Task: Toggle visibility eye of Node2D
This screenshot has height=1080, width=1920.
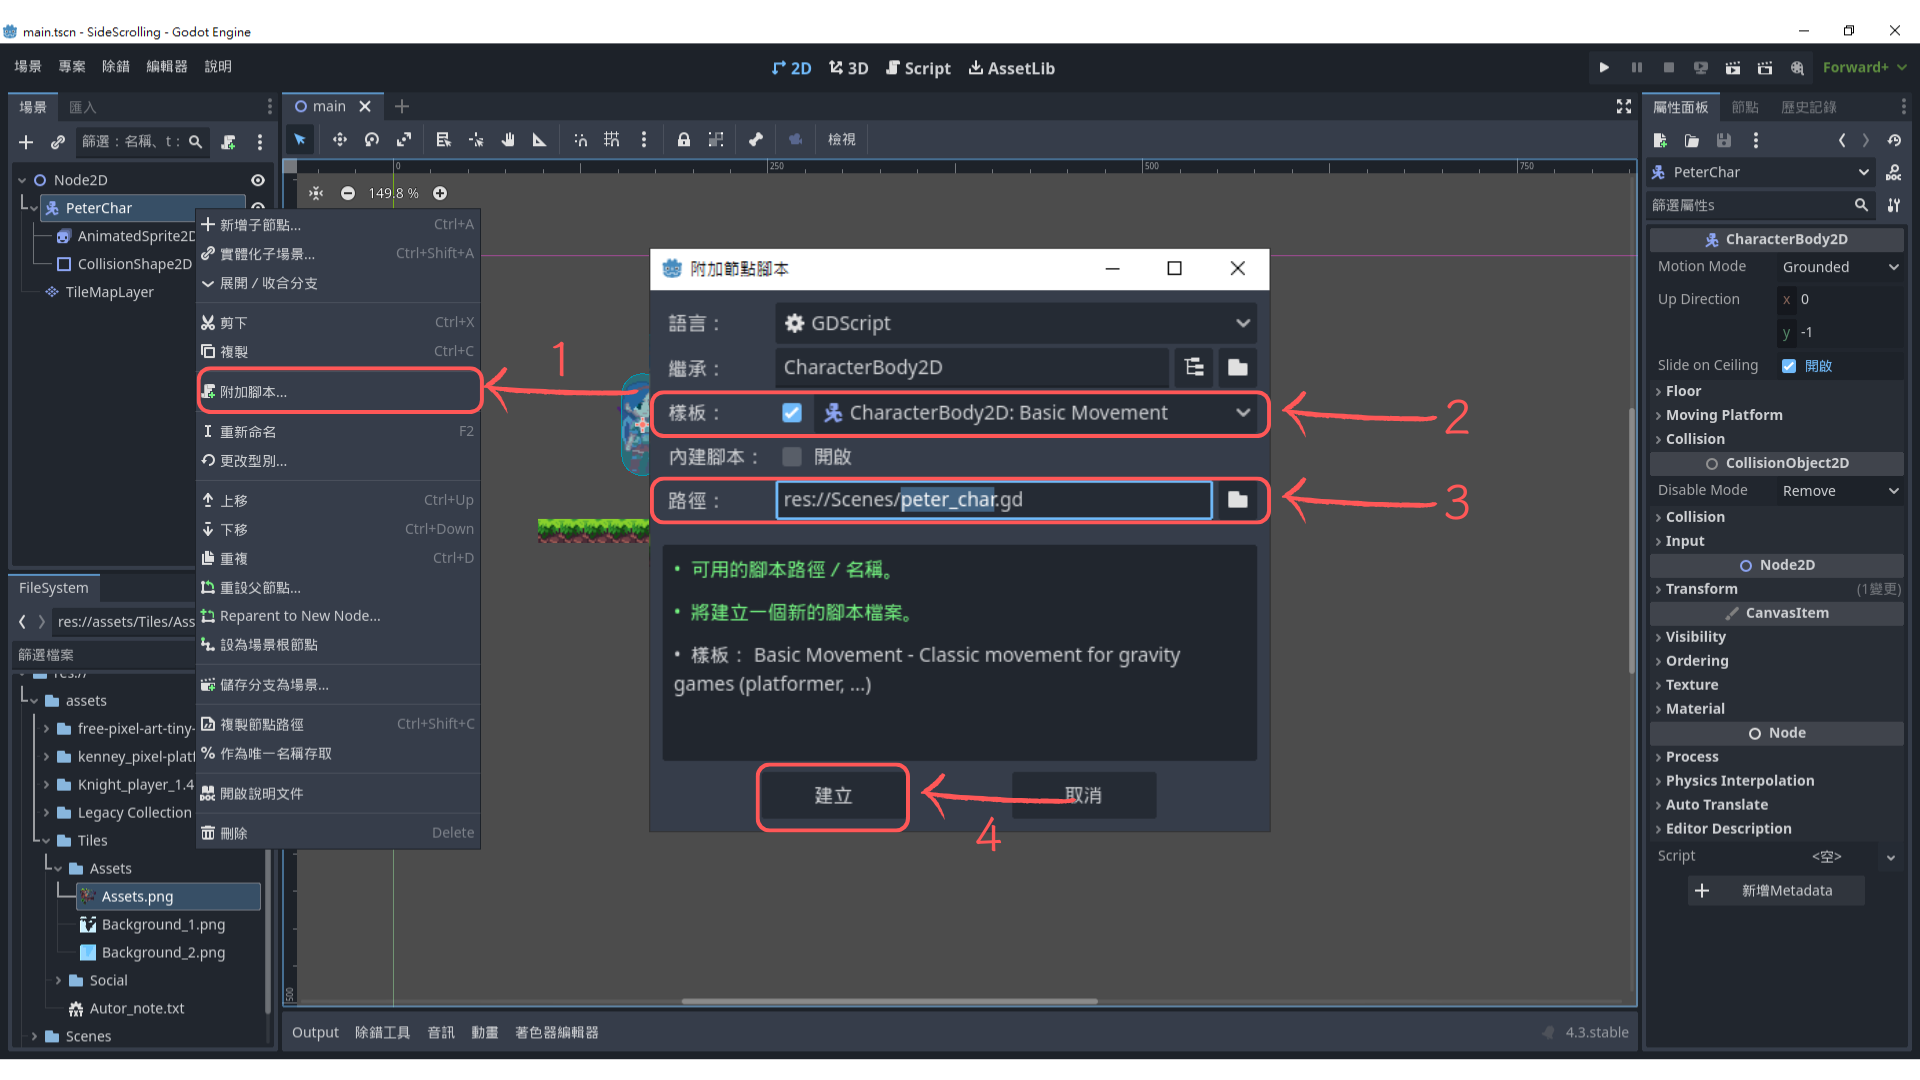Action: click(x=257, y=180)
